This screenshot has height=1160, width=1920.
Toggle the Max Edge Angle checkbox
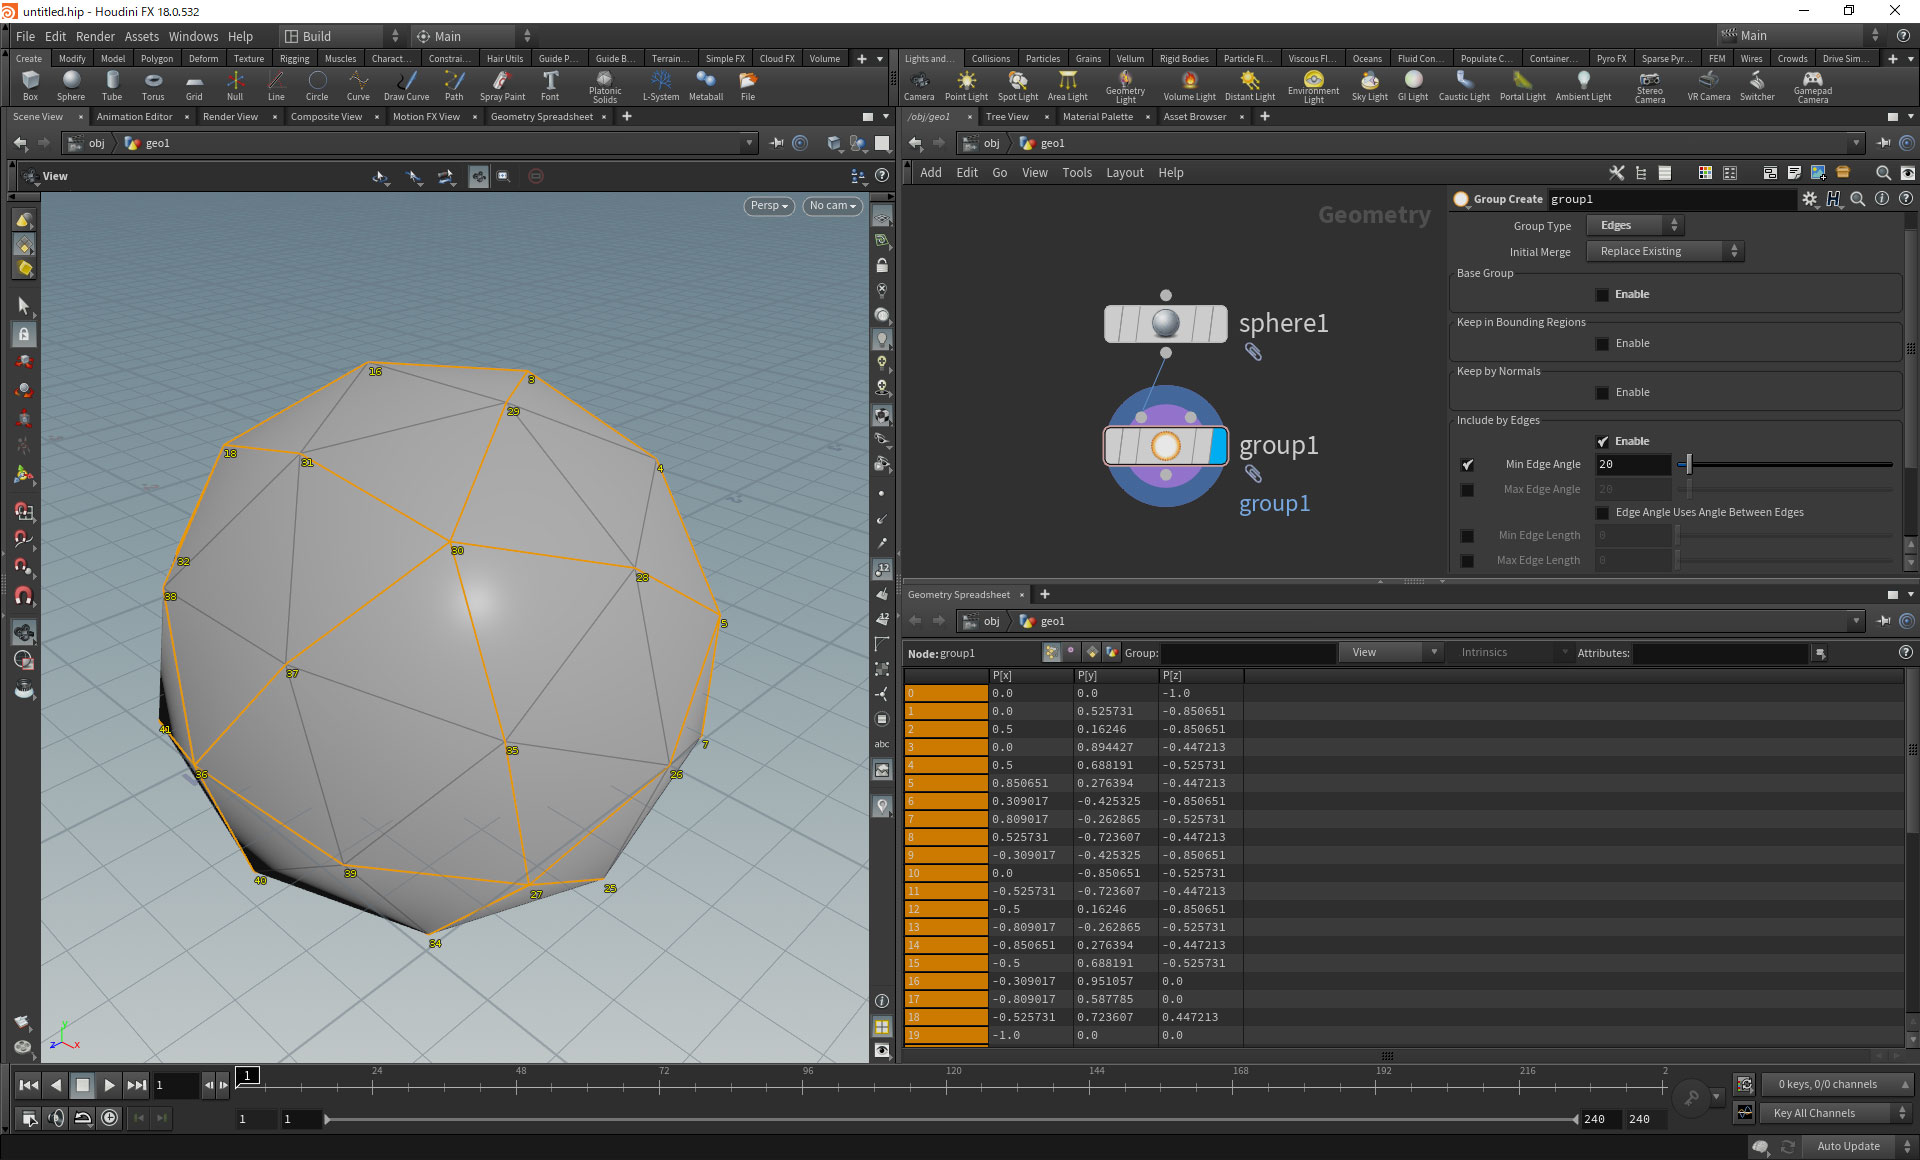pos(1467,490)
